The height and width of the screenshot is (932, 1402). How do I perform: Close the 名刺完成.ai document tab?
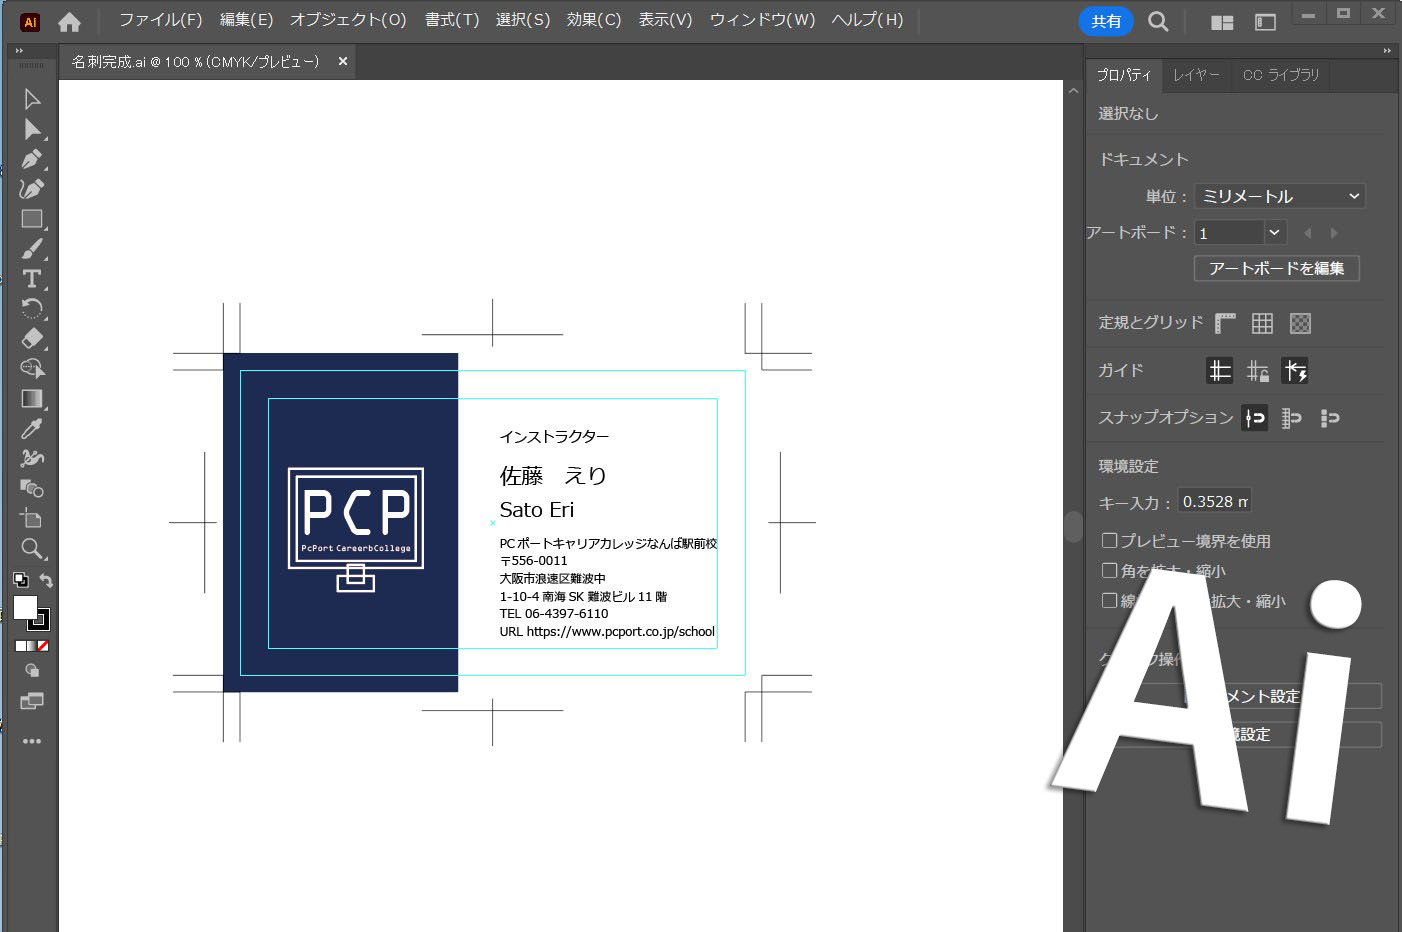(343, 62)
